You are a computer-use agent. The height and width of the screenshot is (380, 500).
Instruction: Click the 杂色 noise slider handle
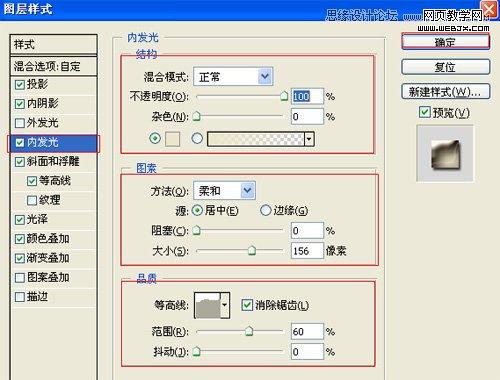click(197, 116)
